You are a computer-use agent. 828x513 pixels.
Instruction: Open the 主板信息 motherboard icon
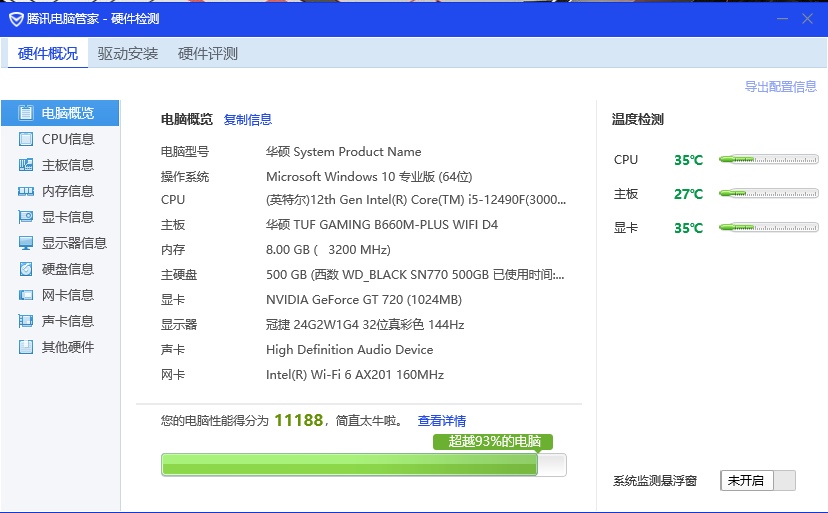[25, 165]
